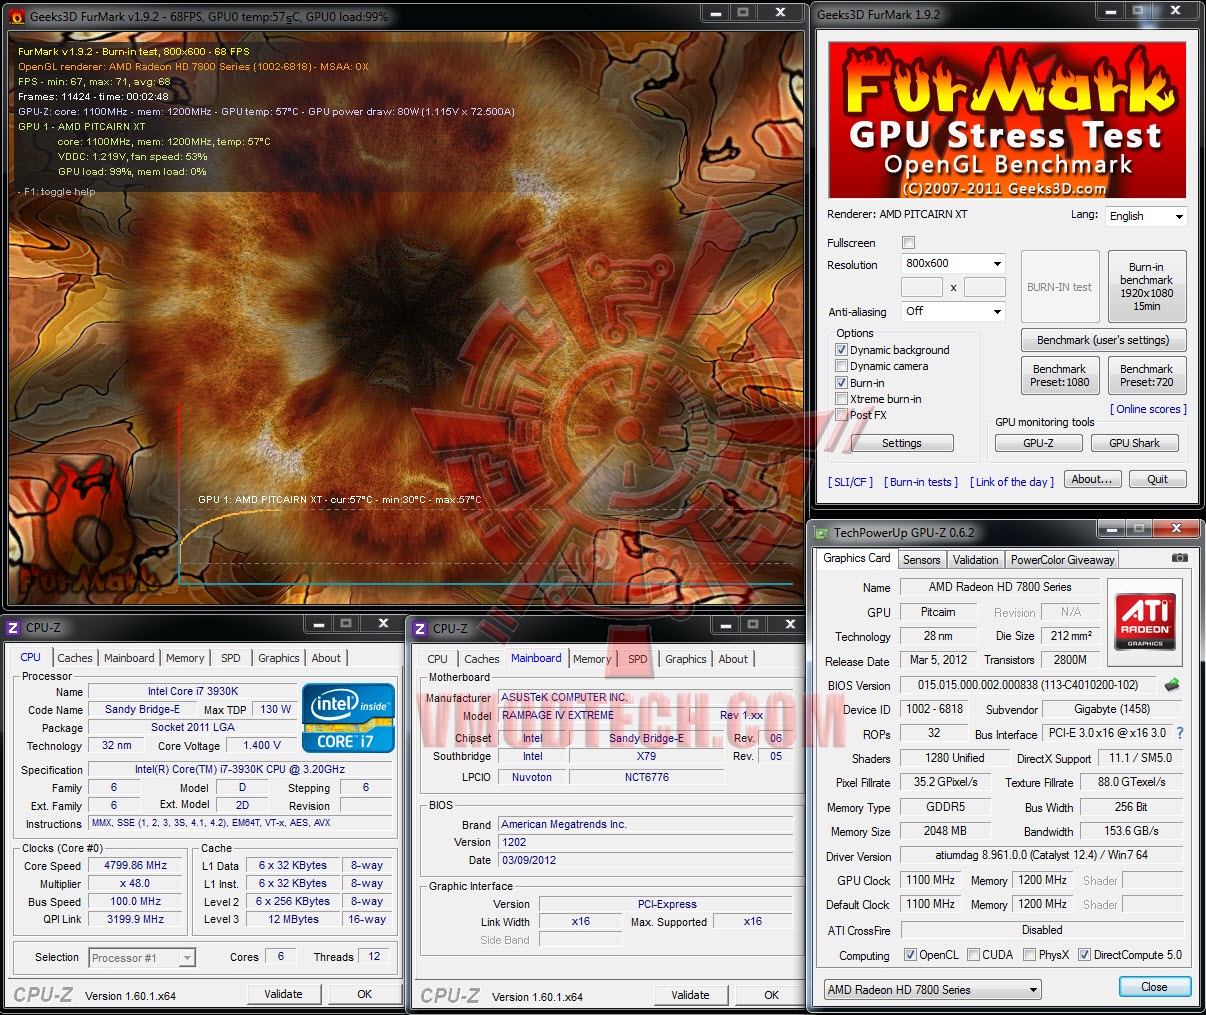Toggle PhysX checkbox in GPU-Z
Image resolution: width=1206 pixels, height=1015 pixels.
pos(1029,955)
